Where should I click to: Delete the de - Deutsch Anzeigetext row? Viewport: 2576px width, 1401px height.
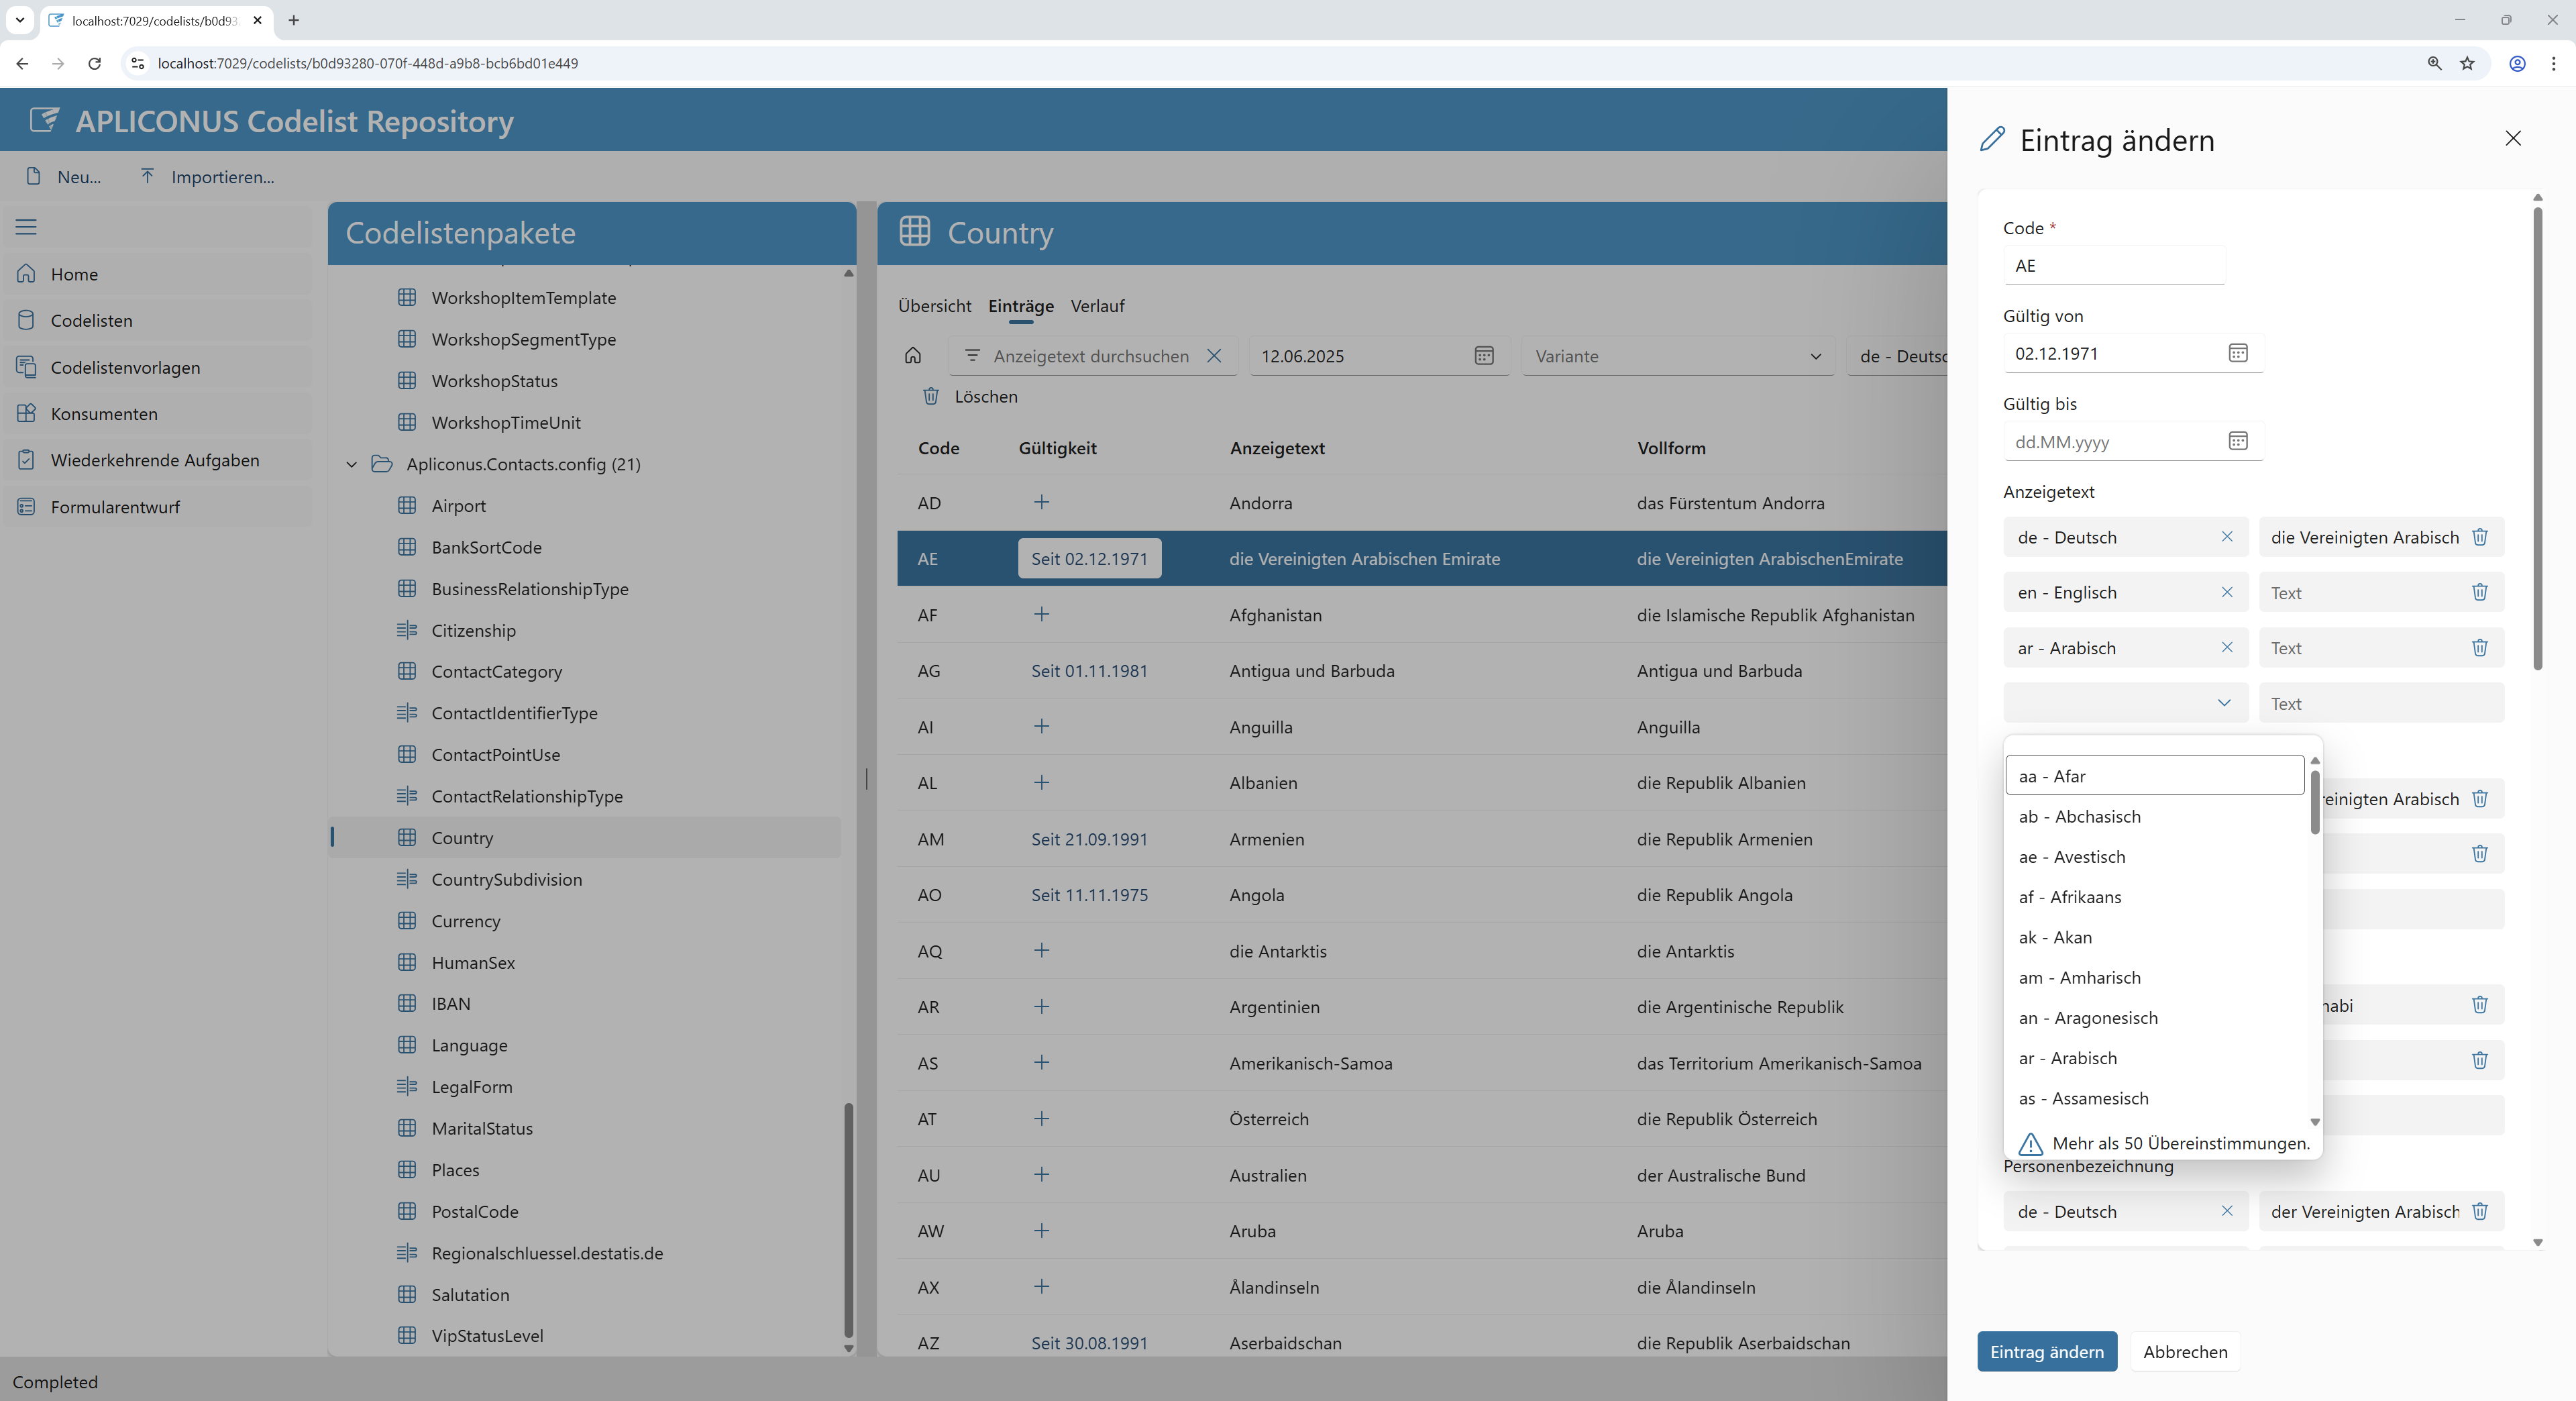(x=2480, y=537)
